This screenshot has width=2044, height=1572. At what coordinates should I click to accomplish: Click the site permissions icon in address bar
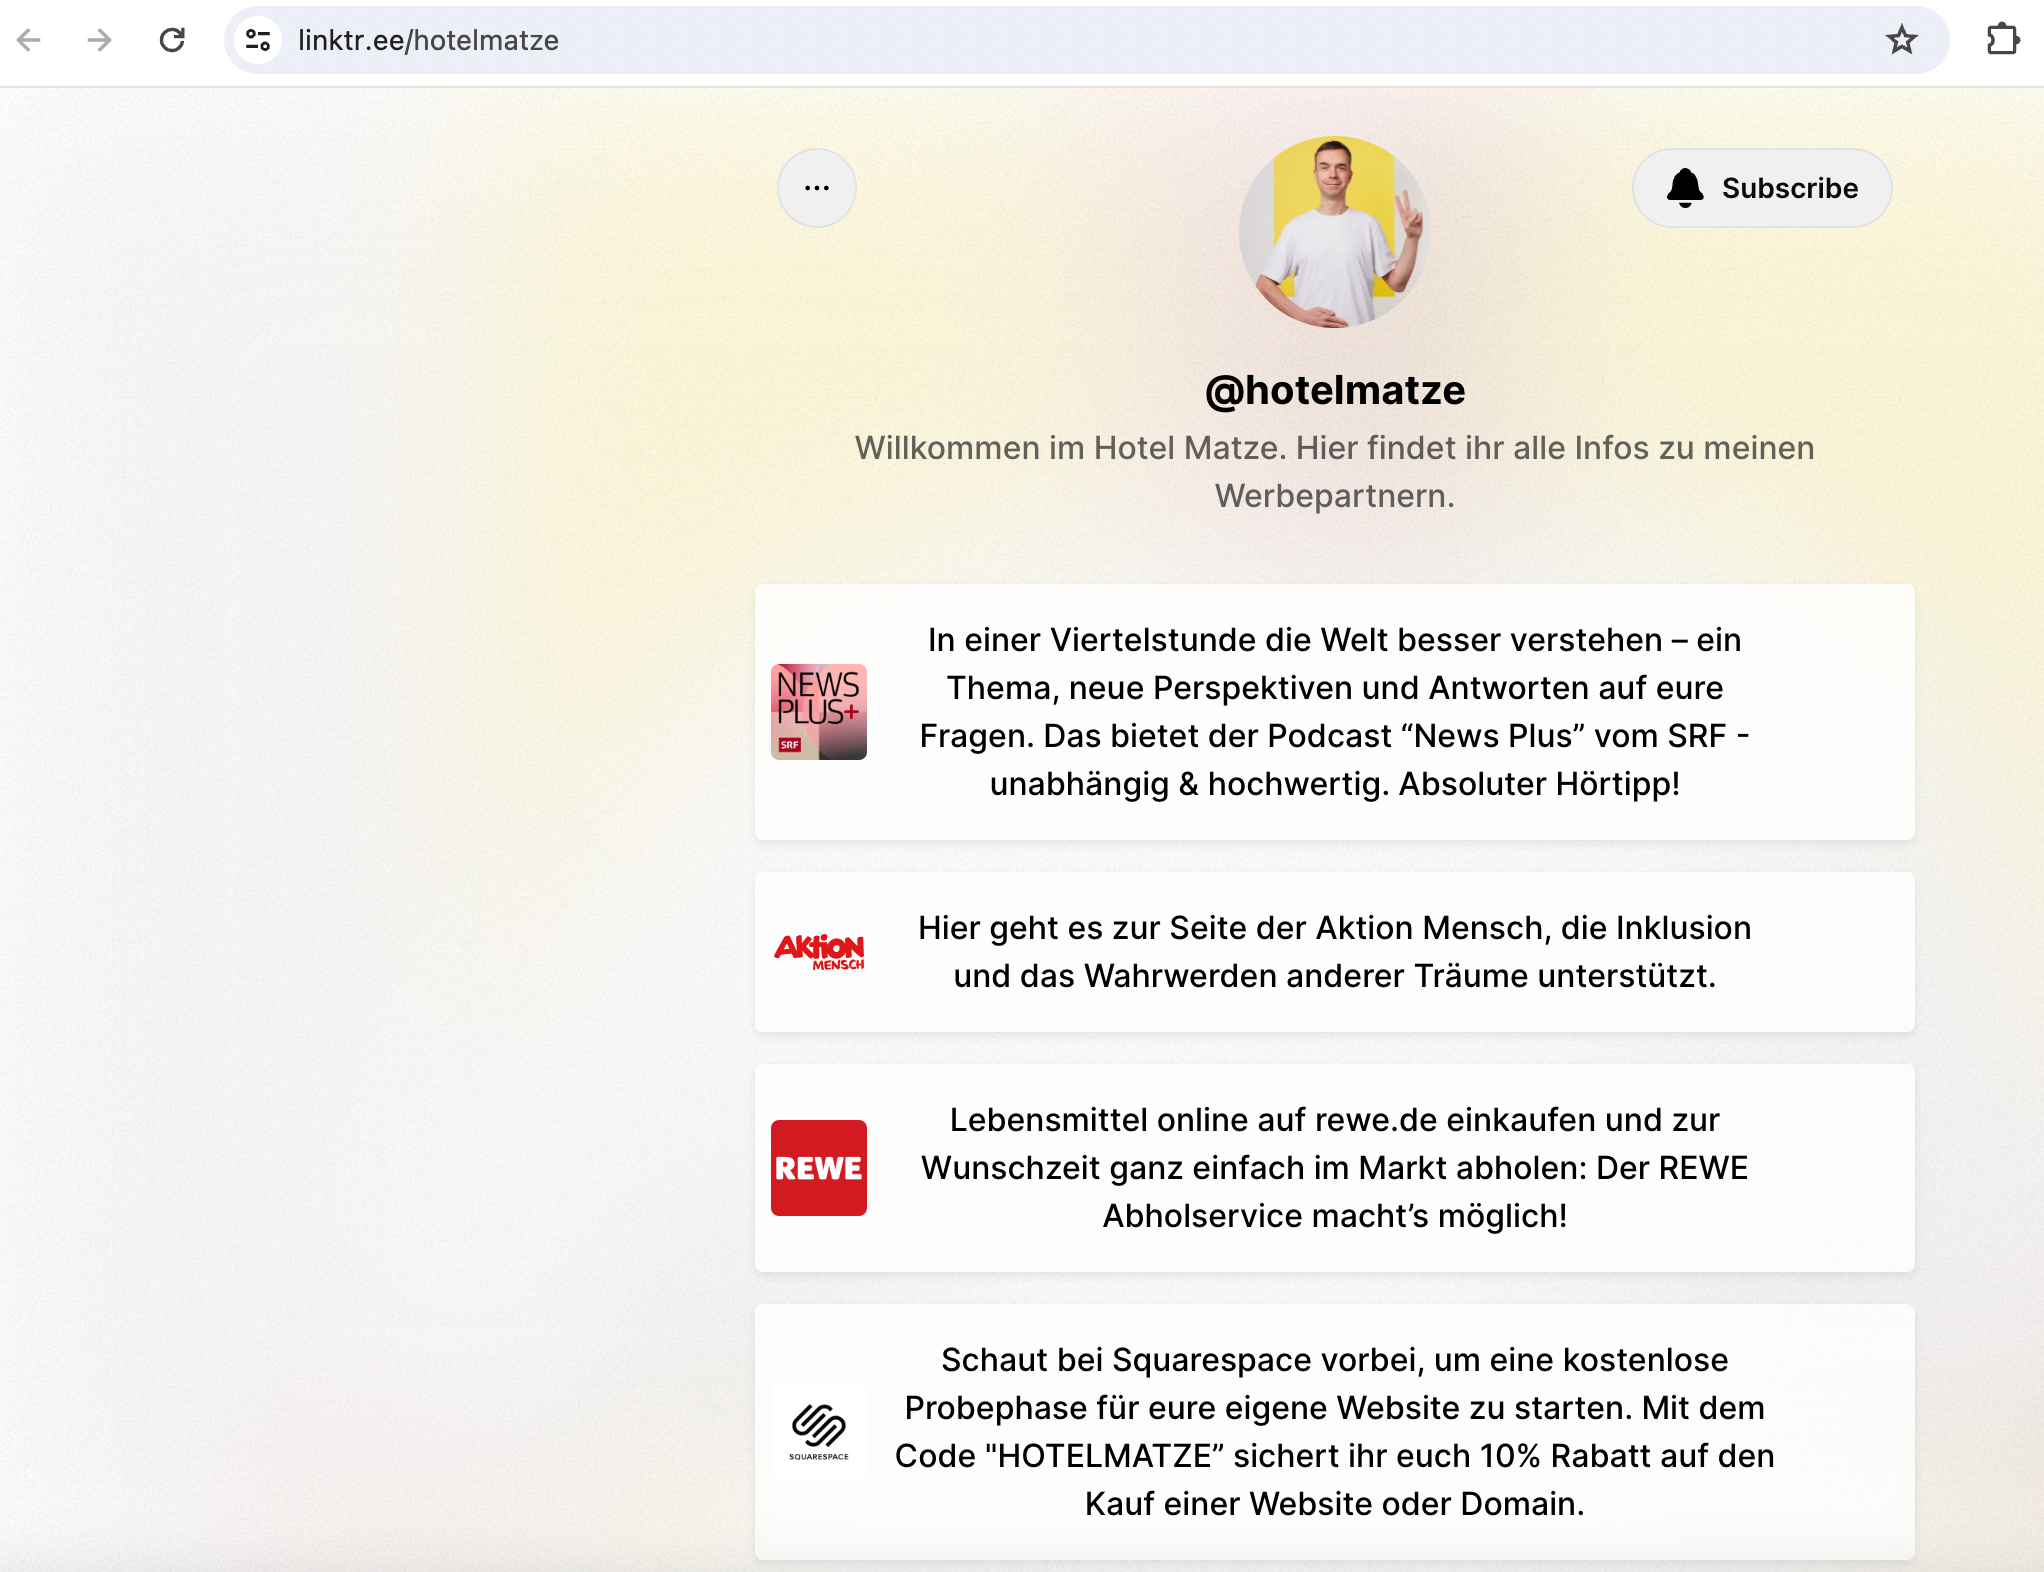click(258, 40)
